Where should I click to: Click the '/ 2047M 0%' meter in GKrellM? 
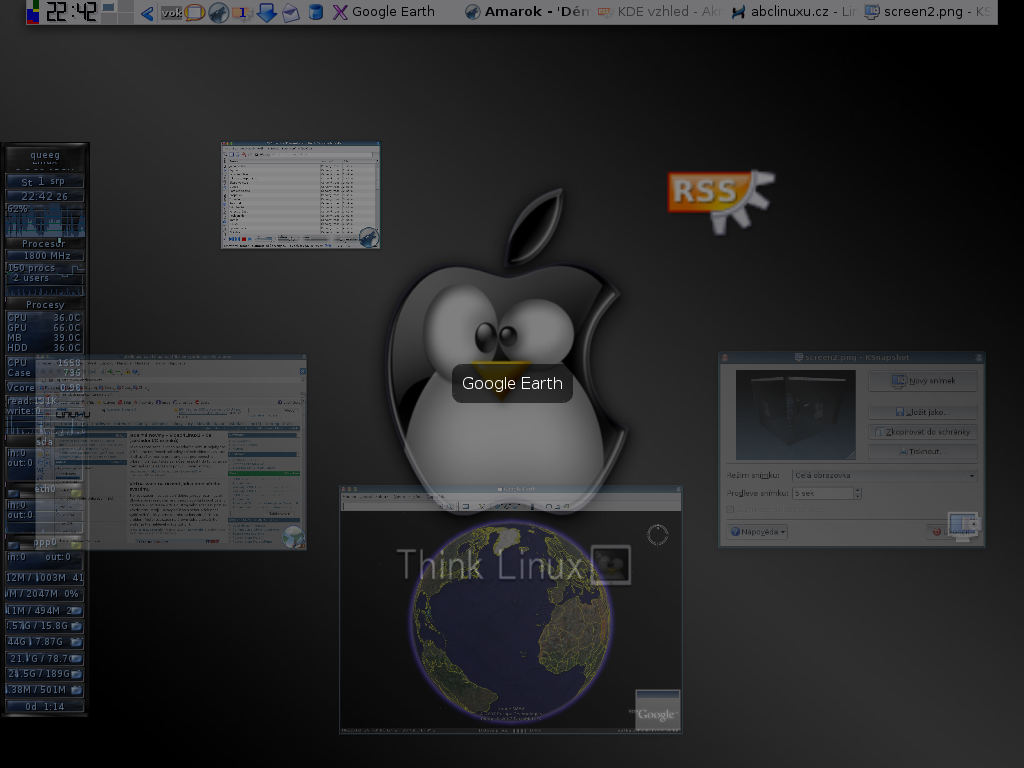coord(44,594)
